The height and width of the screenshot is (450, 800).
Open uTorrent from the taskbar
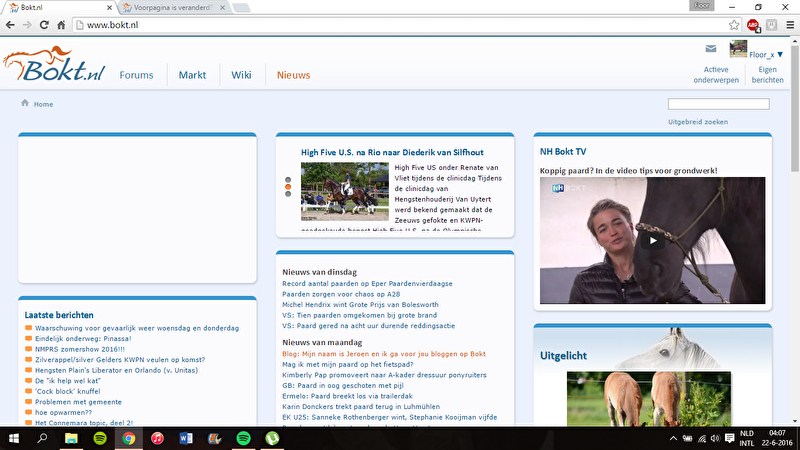coord(272,438)
